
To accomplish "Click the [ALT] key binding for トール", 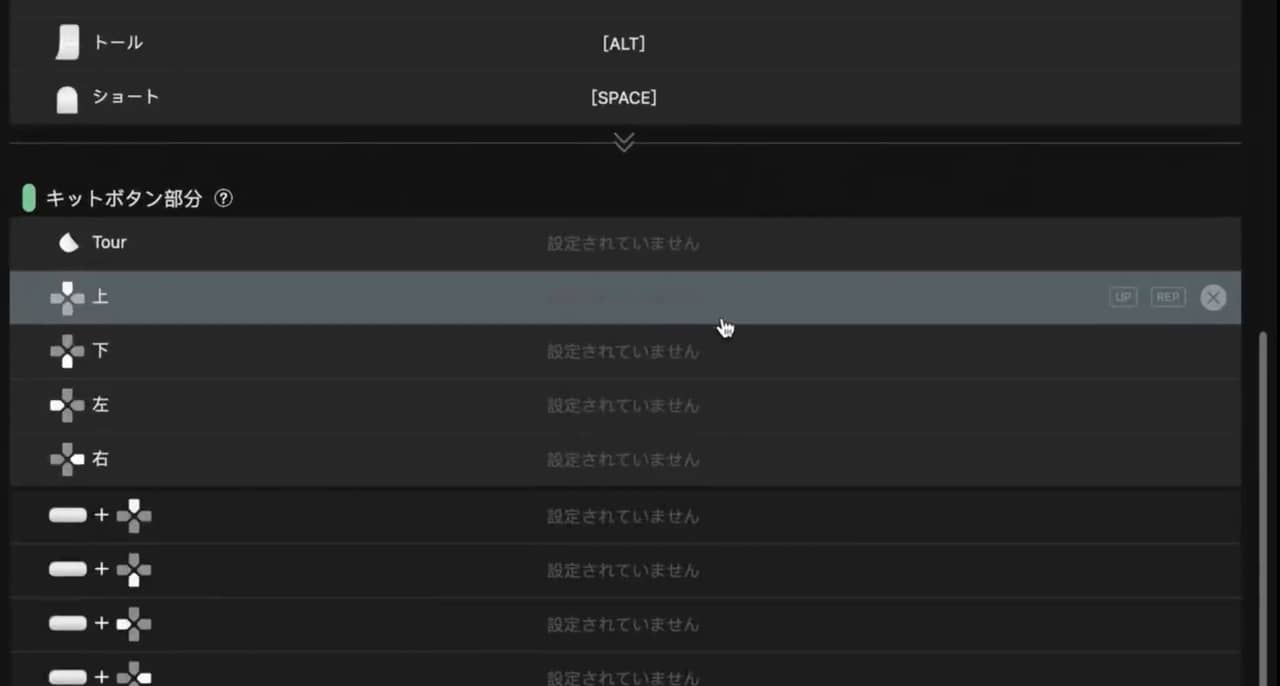I will 623,44.
